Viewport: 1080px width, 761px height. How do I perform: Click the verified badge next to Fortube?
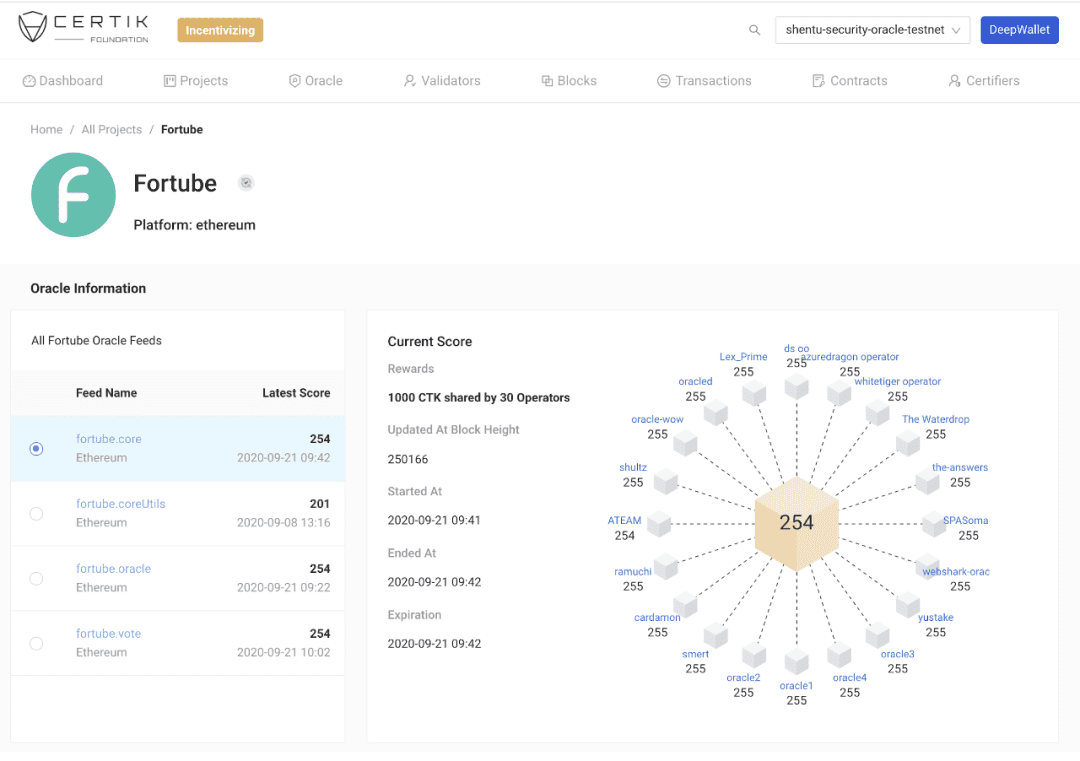246,183
